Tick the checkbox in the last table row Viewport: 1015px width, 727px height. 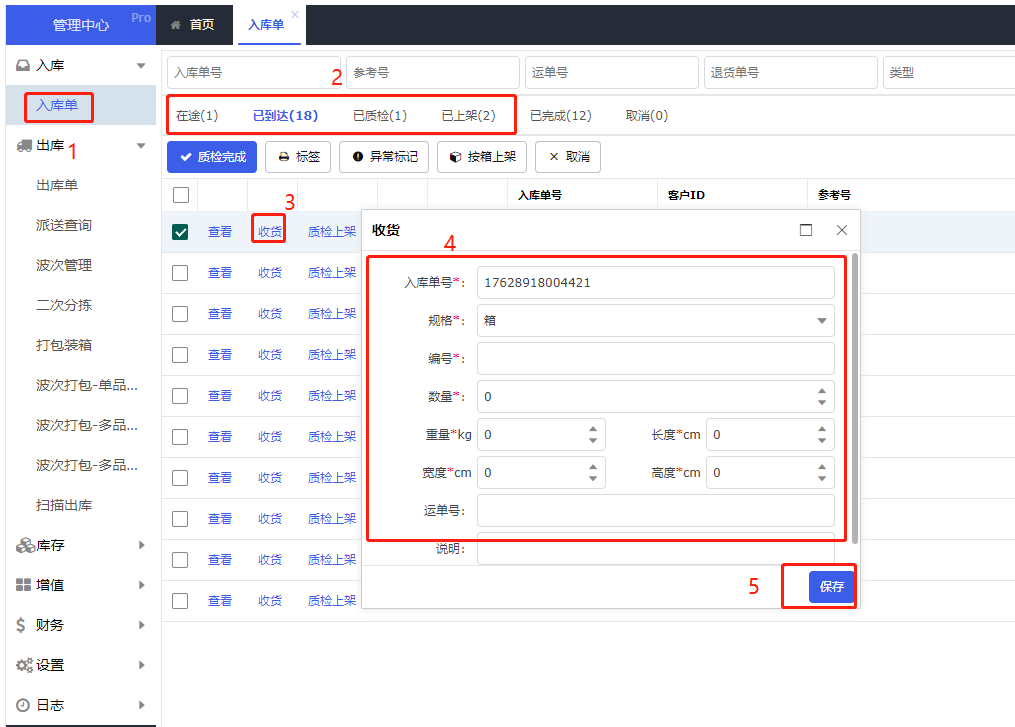(180, 601)
